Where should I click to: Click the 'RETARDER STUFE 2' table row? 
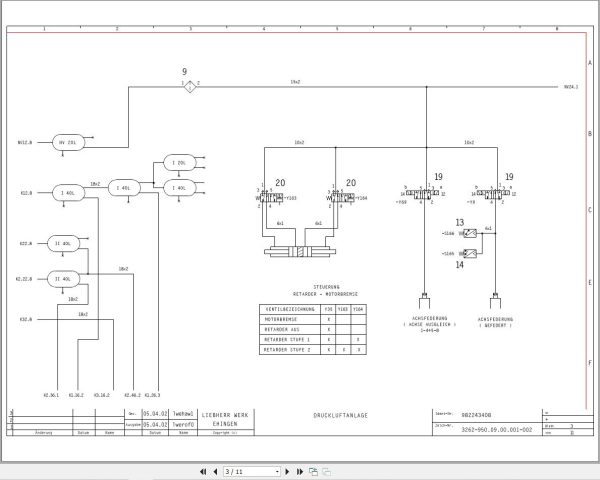pyautogui.click(x=313, y=350)
